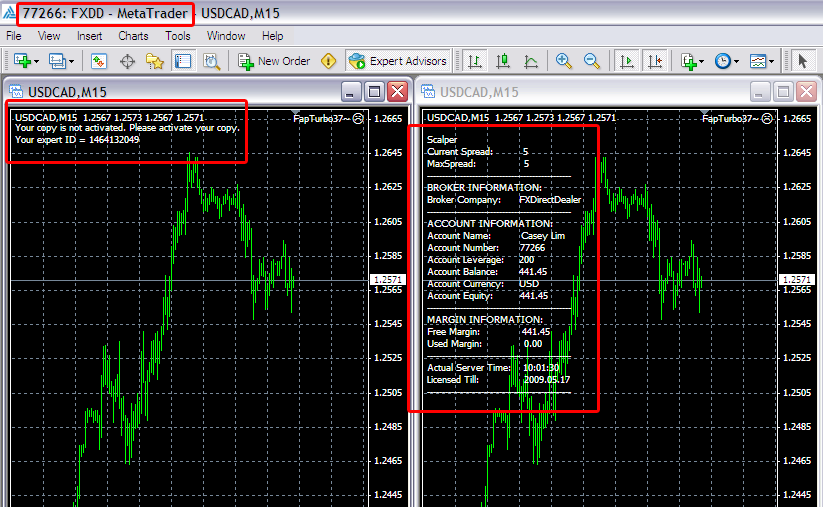Click the 'MARGIN INFORMATION:' heading
823x507 pixels.
point(484,320)
